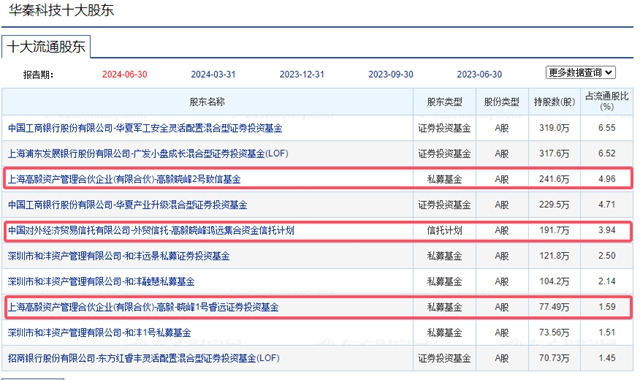Click the 121.8万 holdings cell
Screen dimensions: 640x380
[x=554, y=256]
